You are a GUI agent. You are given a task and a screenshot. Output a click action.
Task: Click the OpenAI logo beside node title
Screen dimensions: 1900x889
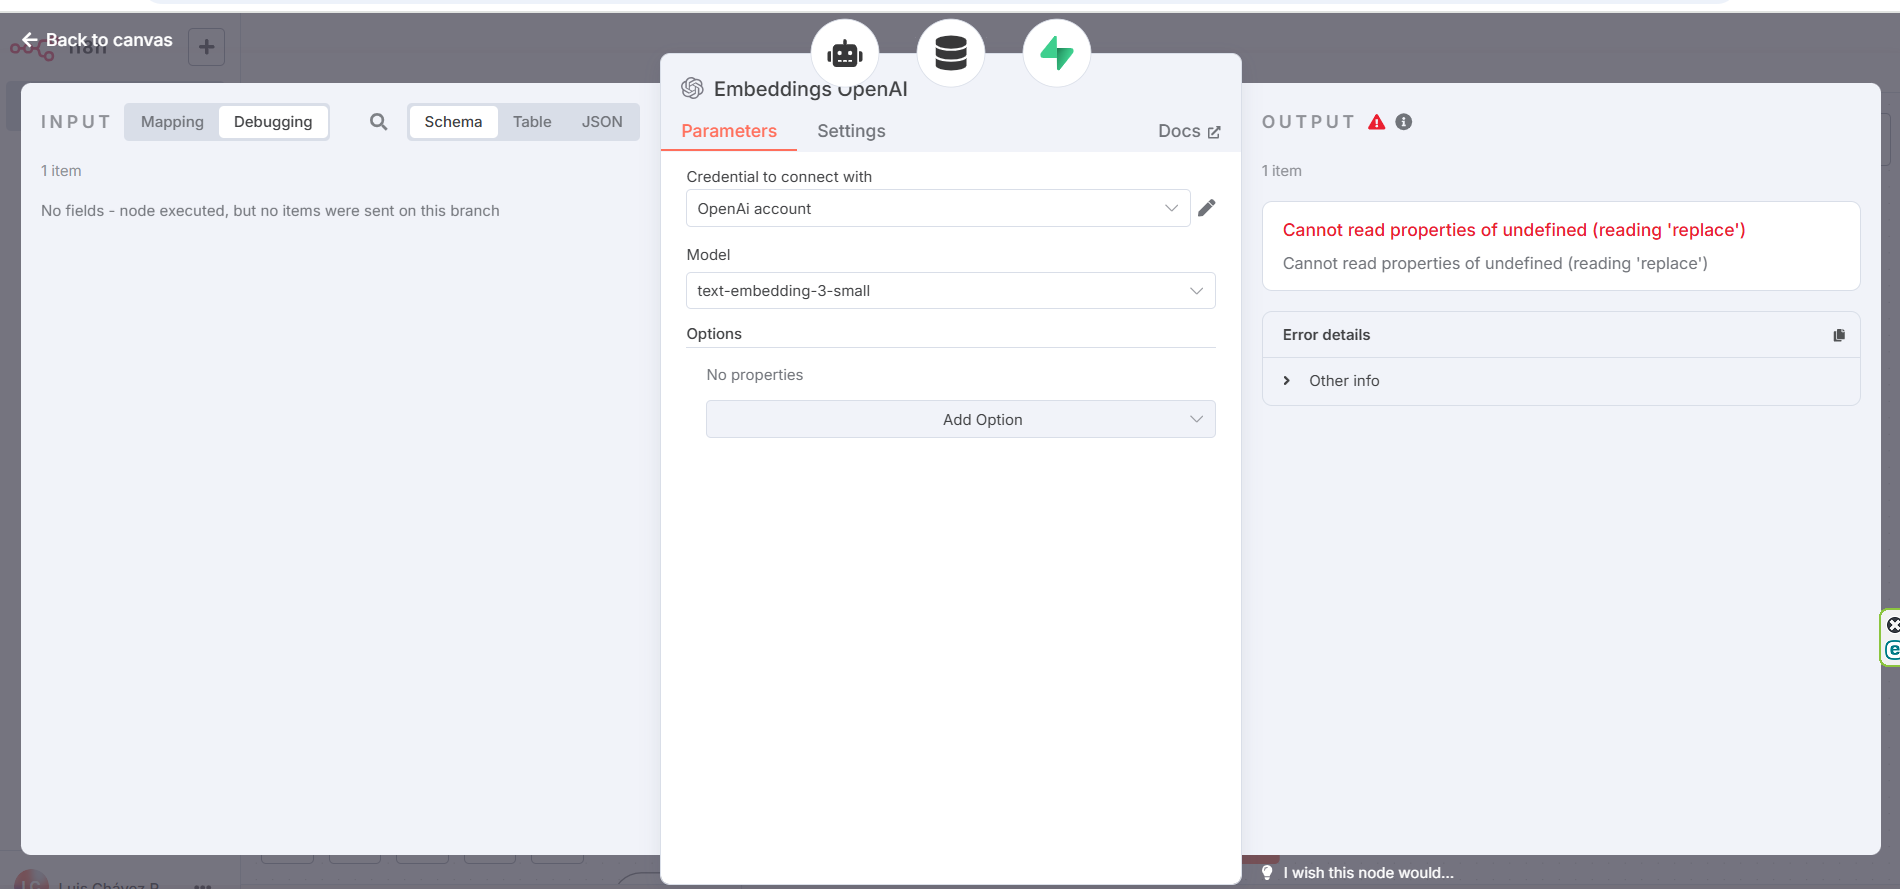pyautogui.click(x=692, y=88)
